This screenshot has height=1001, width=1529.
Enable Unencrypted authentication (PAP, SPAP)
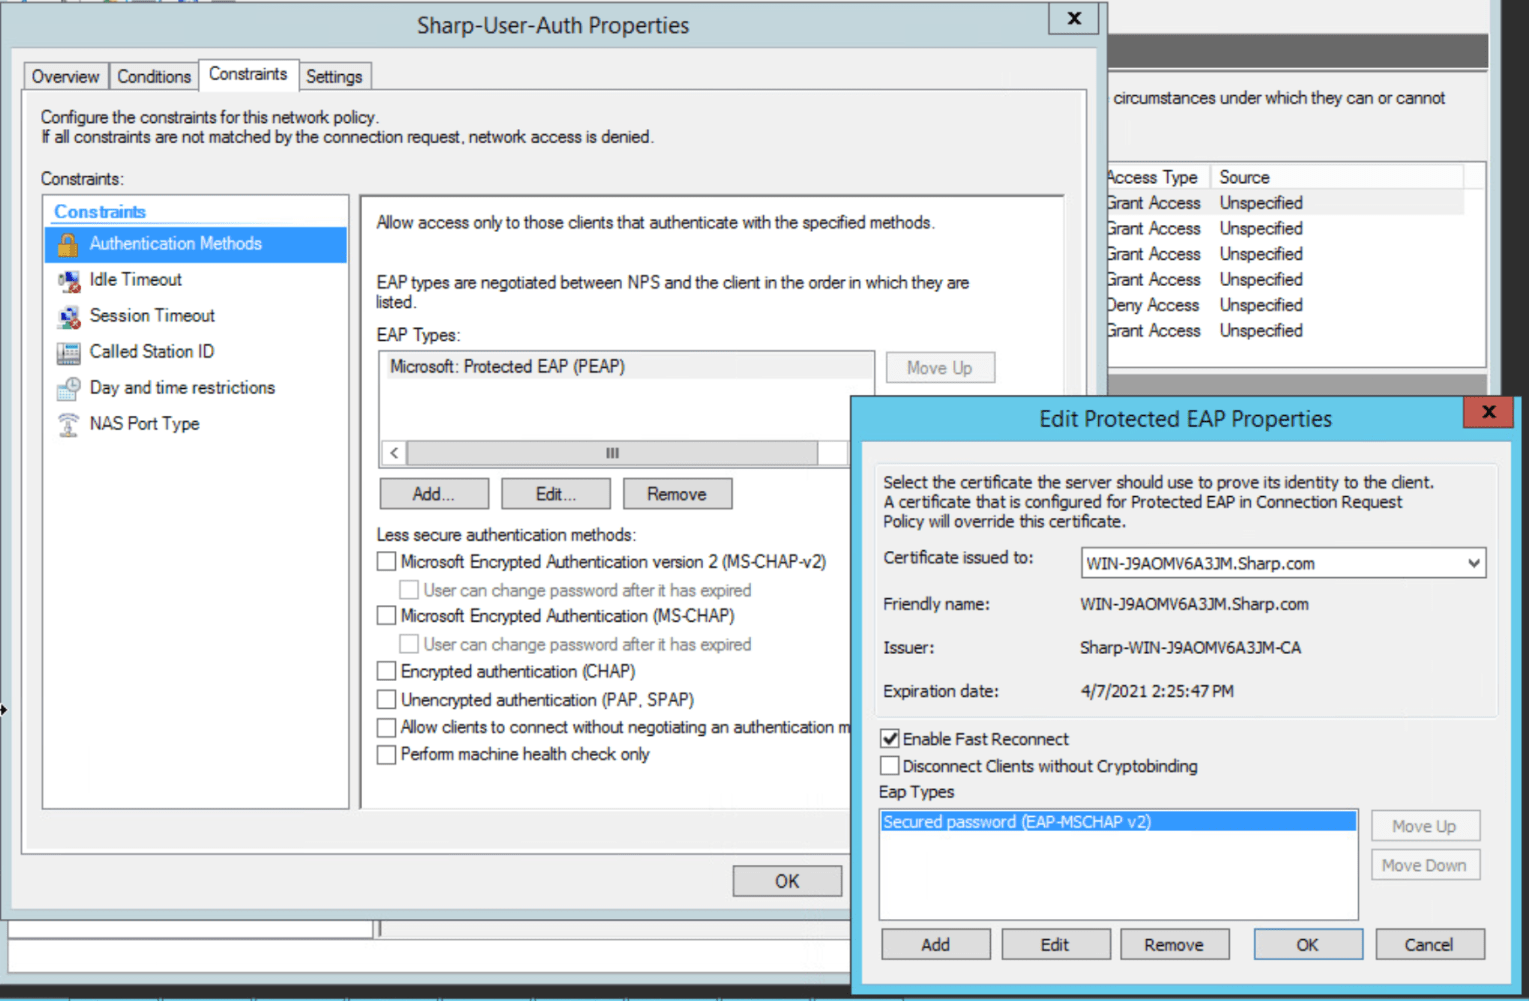387,698
